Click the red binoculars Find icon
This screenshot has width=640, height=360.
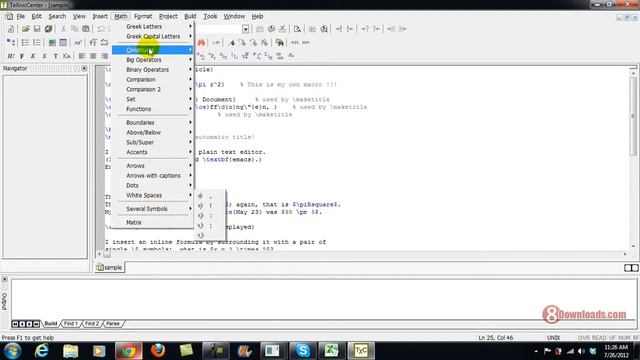point(201,42)
